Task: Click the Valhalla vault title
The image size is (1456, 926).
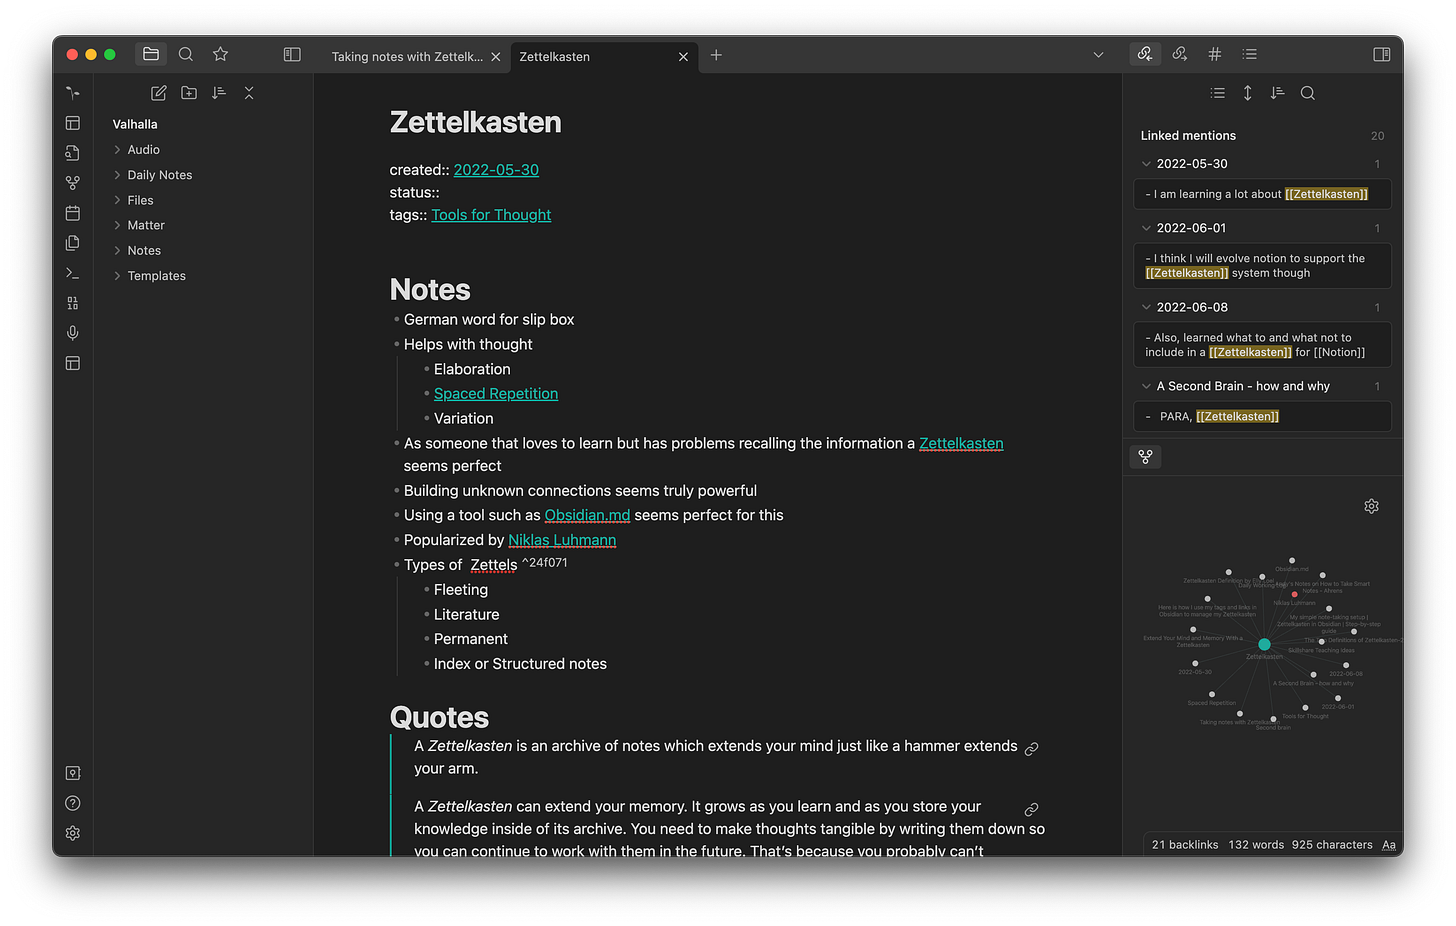Action: 135,125
